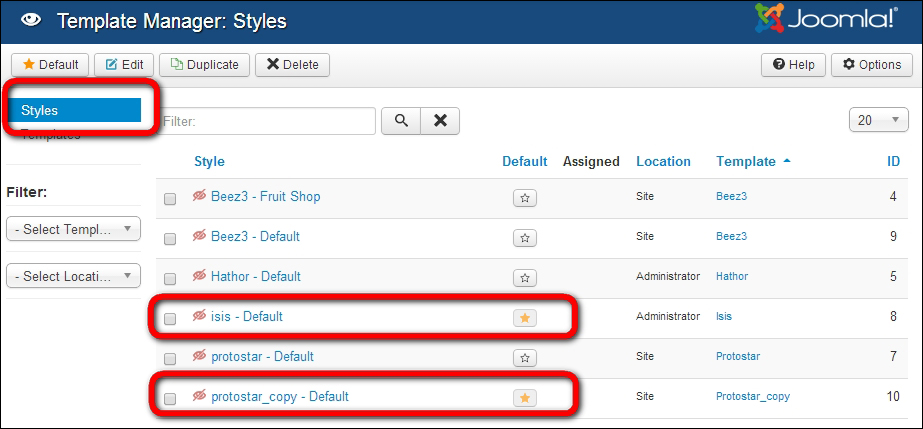The height and width of the screenshot is (429, 923).
Task: Set Beez3 - Default as default via star
Action: (x=525, y=238)
